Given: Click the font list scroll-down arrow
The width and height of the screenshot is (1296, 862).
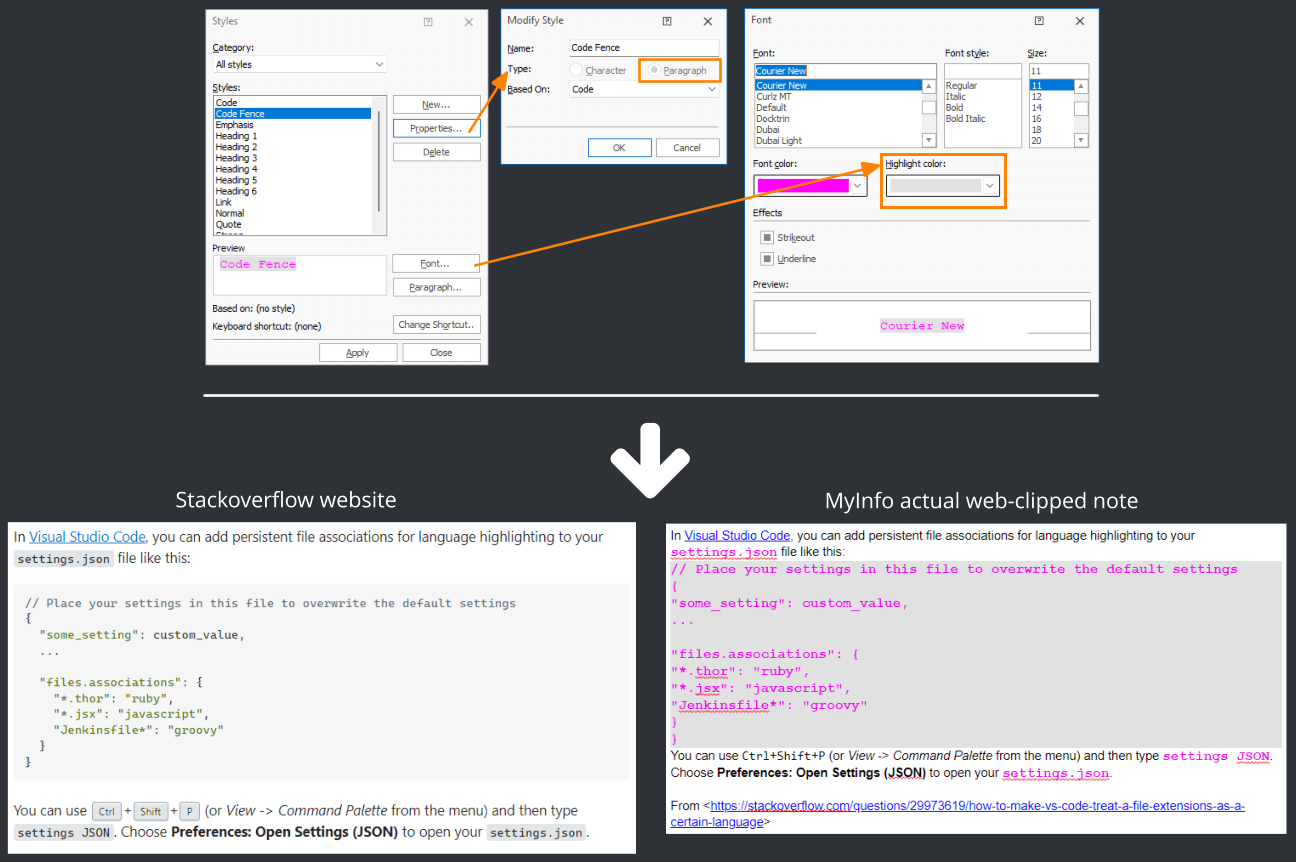Looking at the screenshot, I should 928,141.
